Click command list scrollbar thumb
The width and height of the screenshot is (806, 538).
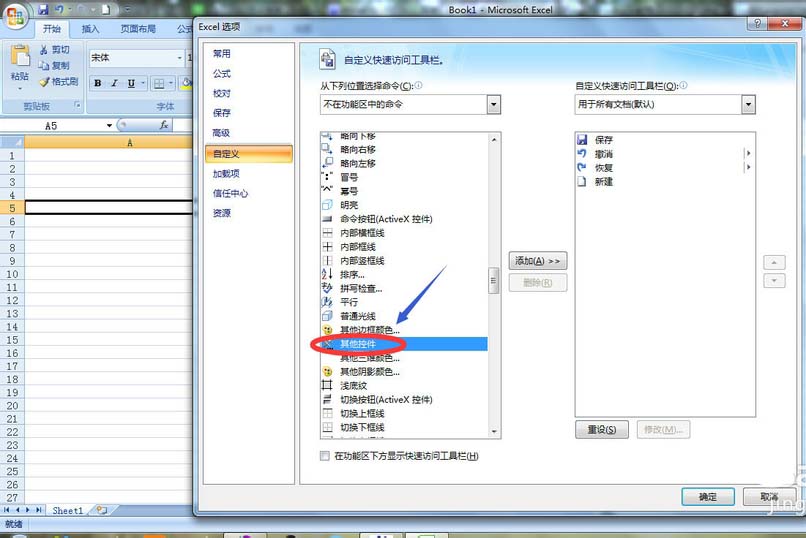coord(493,280)
